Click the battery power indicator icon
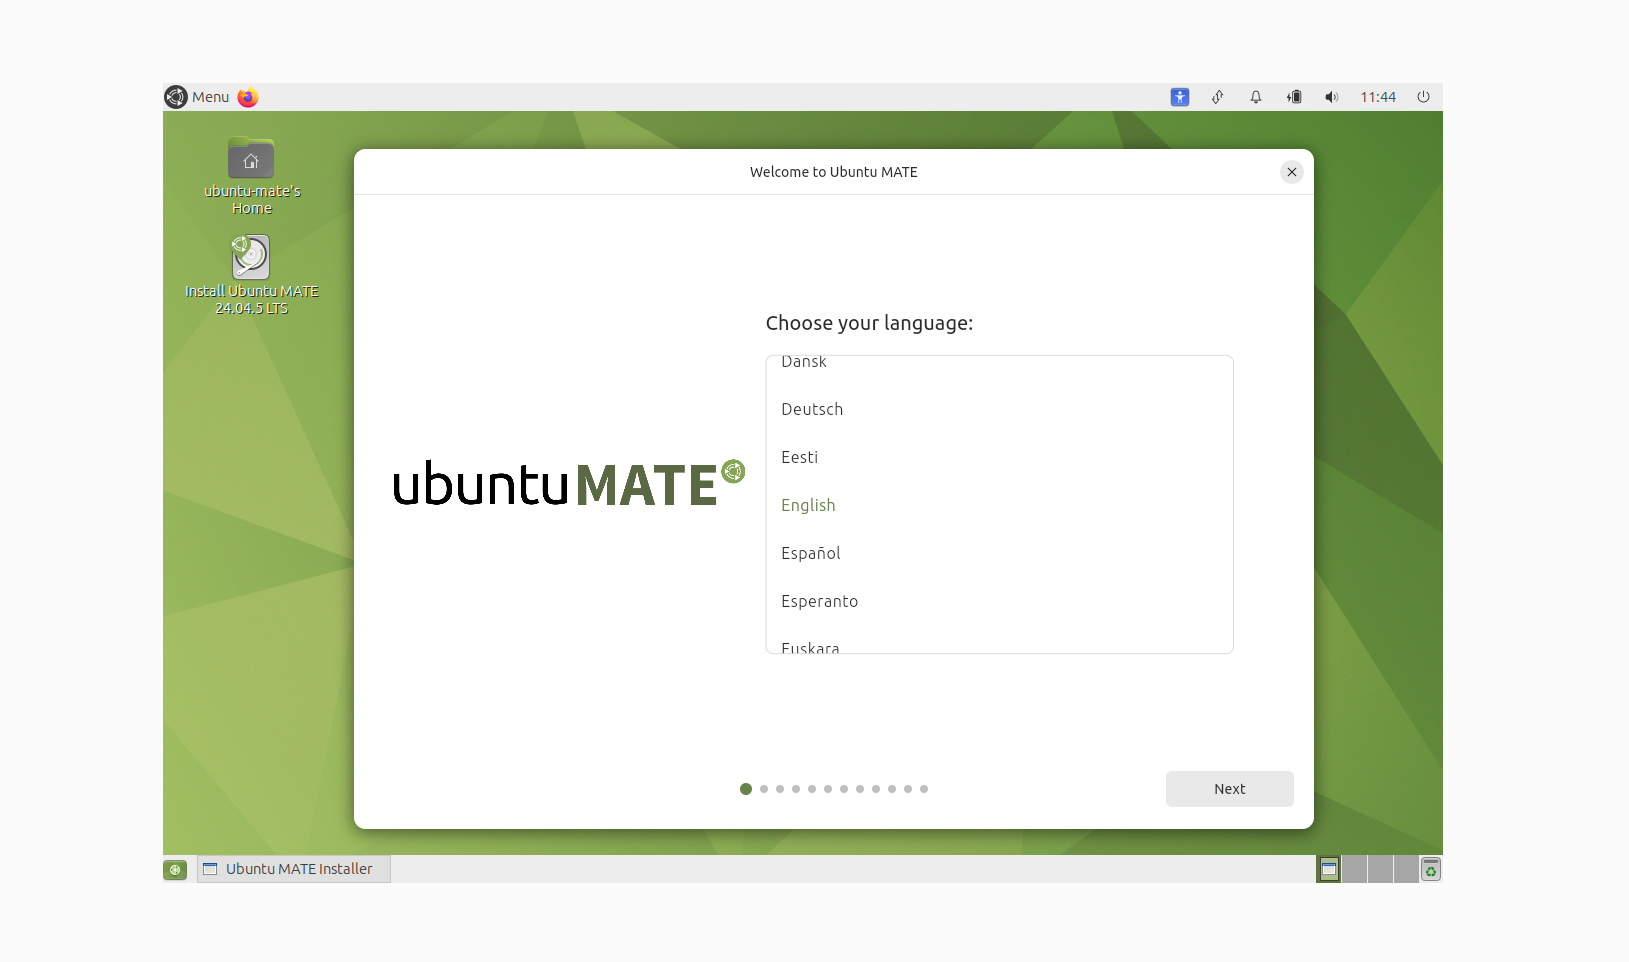This screenshot has width=1629, height=962. [x=1294, y=97]
